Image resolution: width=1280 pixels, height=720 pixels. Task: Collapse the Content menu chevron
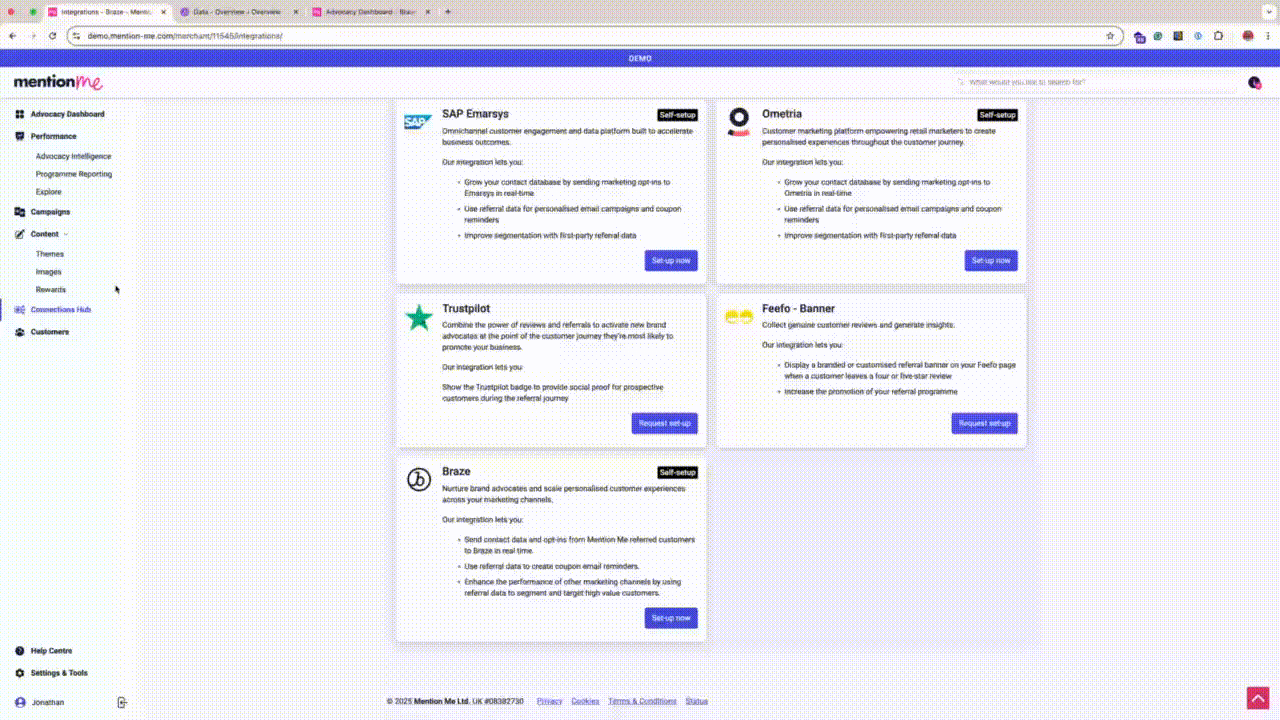[x=66, y=234]
